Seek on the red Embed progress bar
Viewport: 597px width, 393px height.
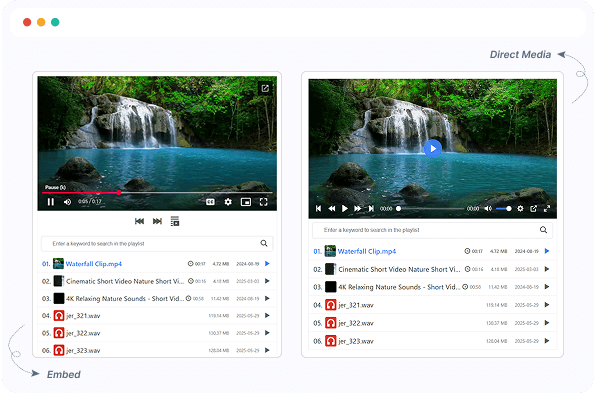click(157, 193)
